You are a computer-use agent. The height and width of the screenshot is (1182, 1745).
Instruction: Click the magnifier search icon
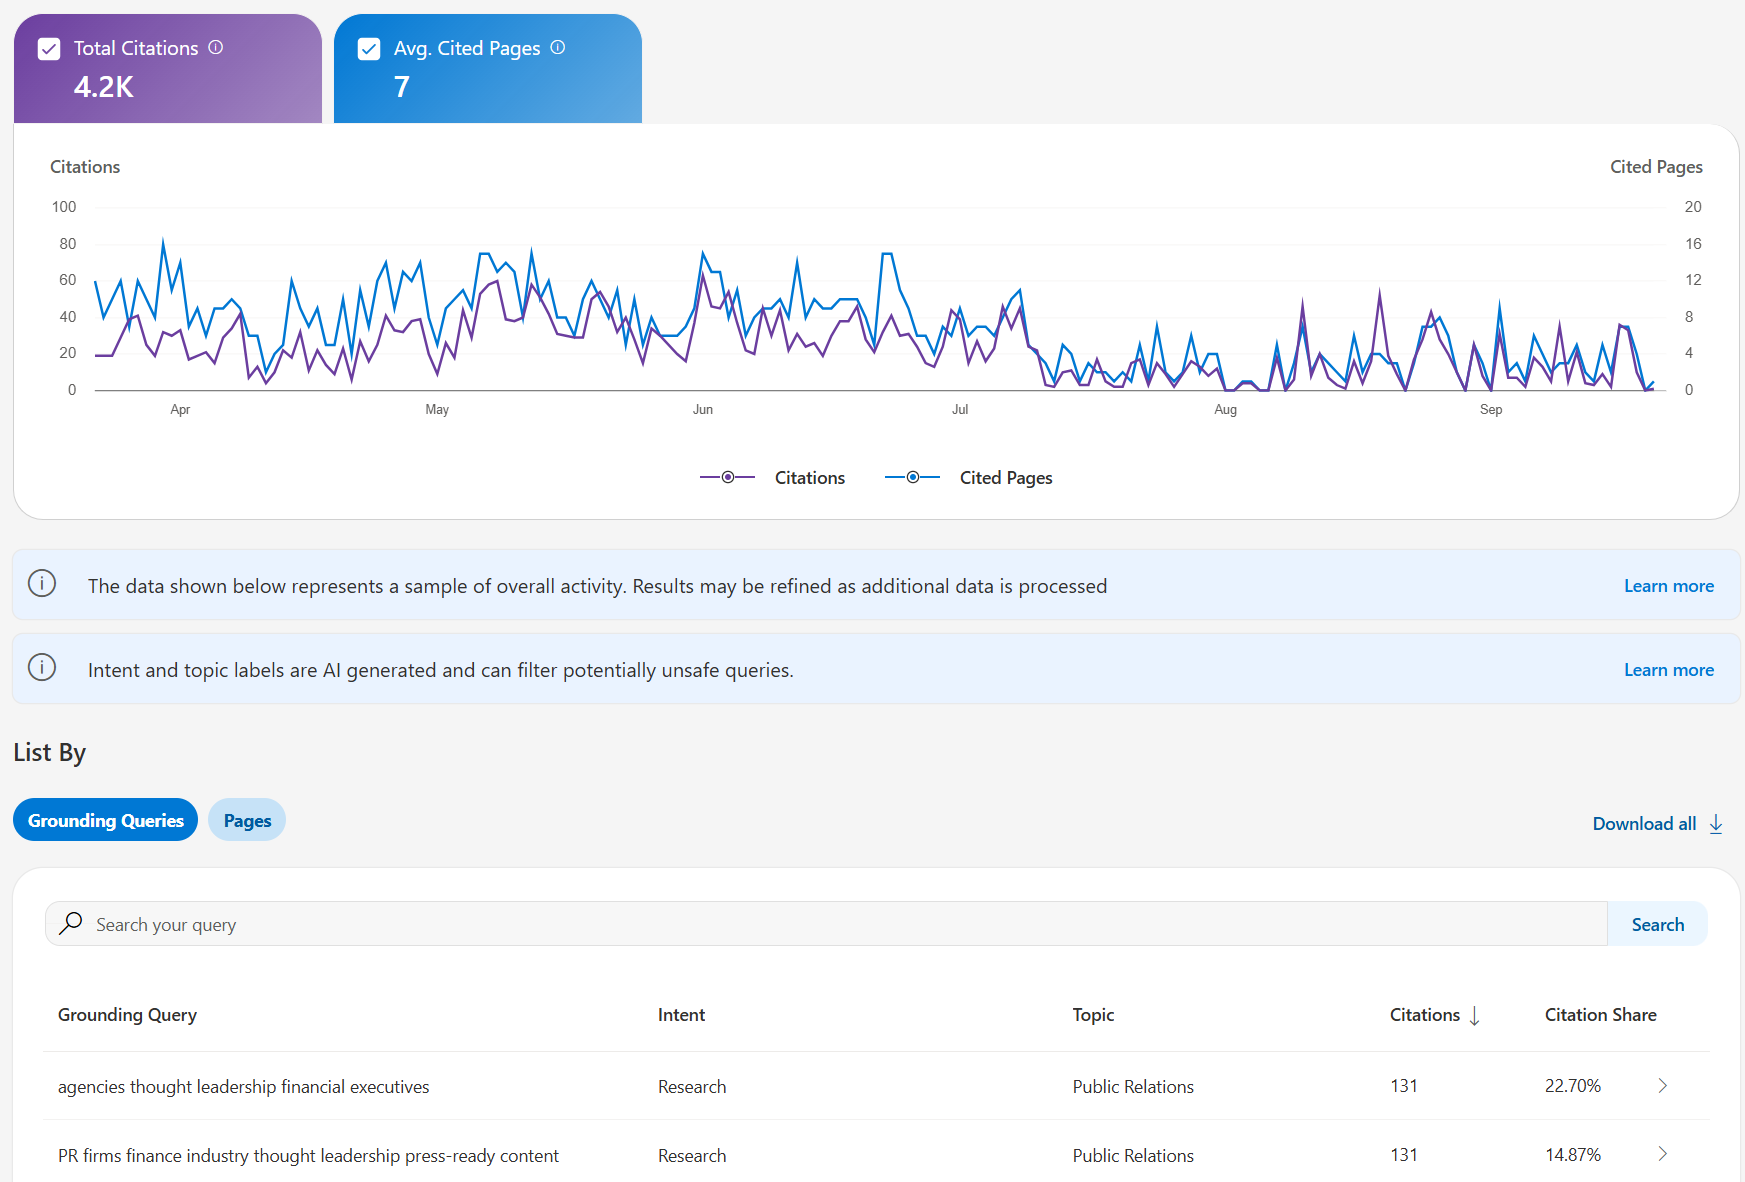[71, 923]
